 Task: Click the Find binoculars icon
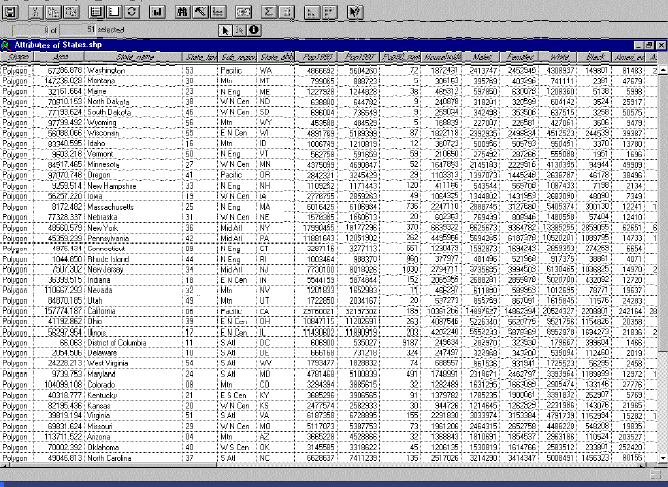(x=182, y=11)
